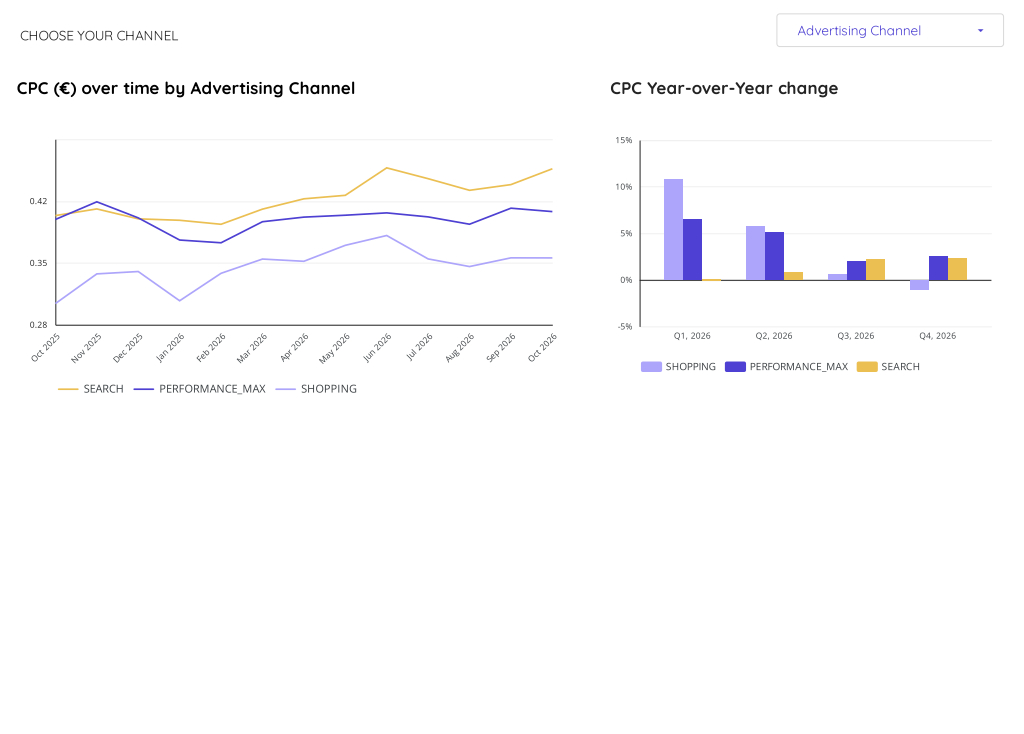Click the Q1, 2026 SHOPPING bar
The height and width of the screenshot is (734, 1024).
pos(673,230)
